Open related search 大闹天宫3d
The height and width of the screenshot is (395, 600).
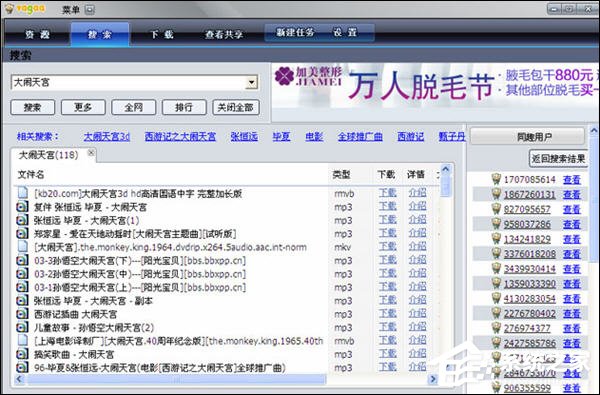(x=107, y=137)
